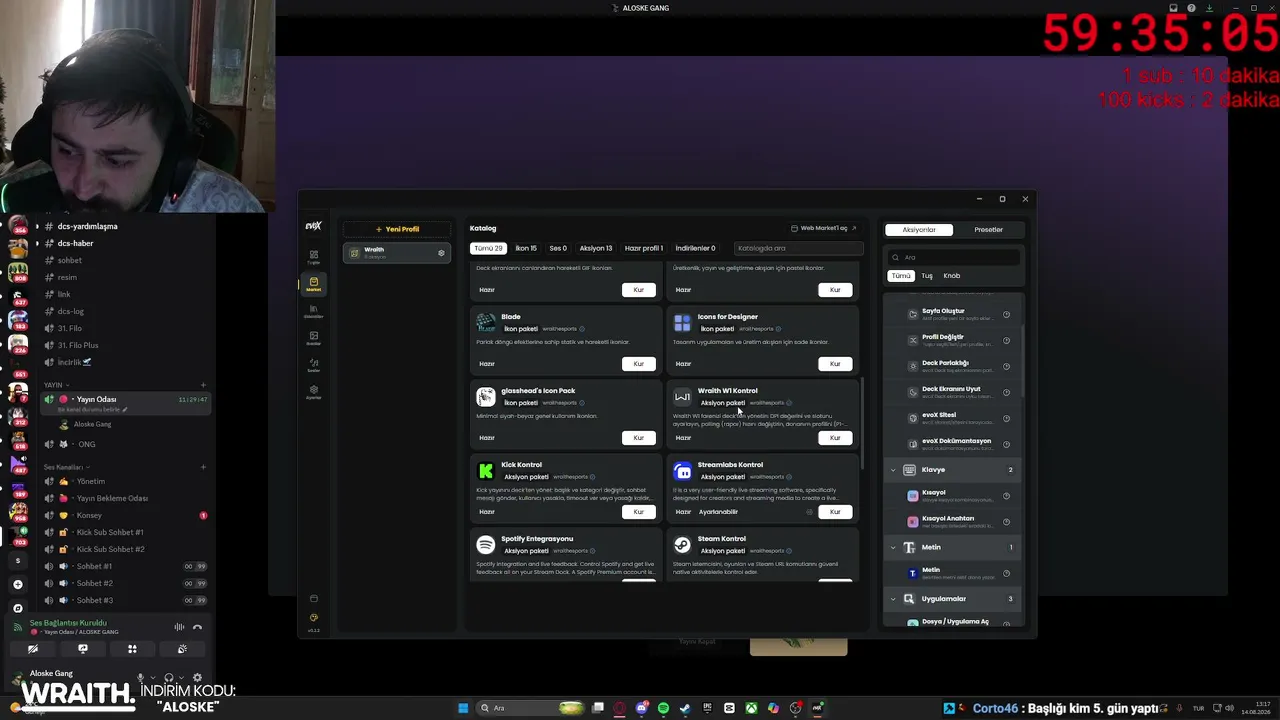Screen dimensions: 1280x720
Task: Open Spotify from the Windows taskbar
Action: tap(663, 708)
